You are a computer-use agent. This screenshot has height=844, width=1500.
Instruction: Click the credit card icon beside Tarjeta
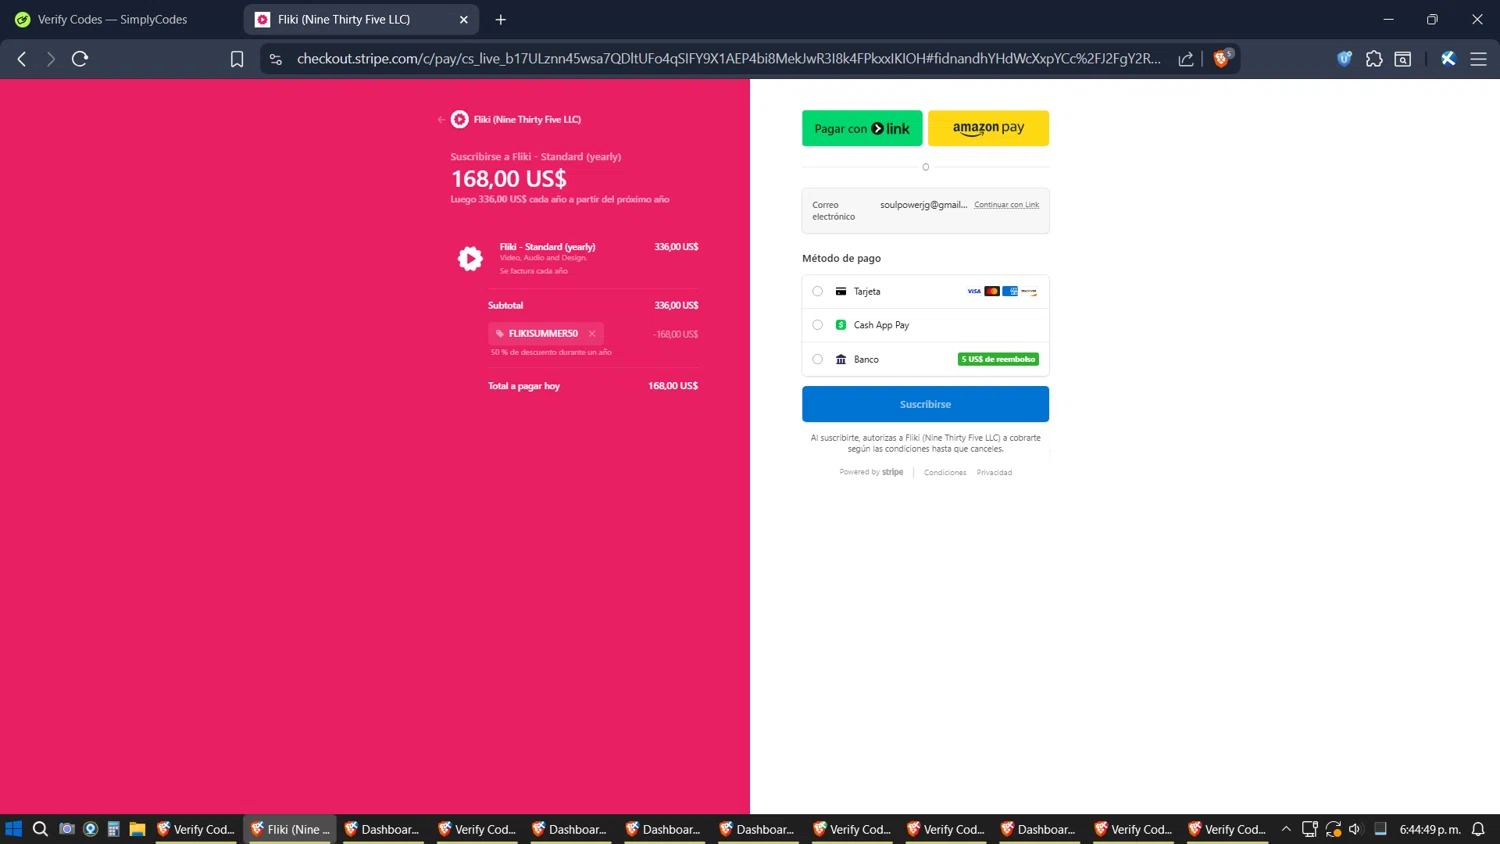pos(841,292)
